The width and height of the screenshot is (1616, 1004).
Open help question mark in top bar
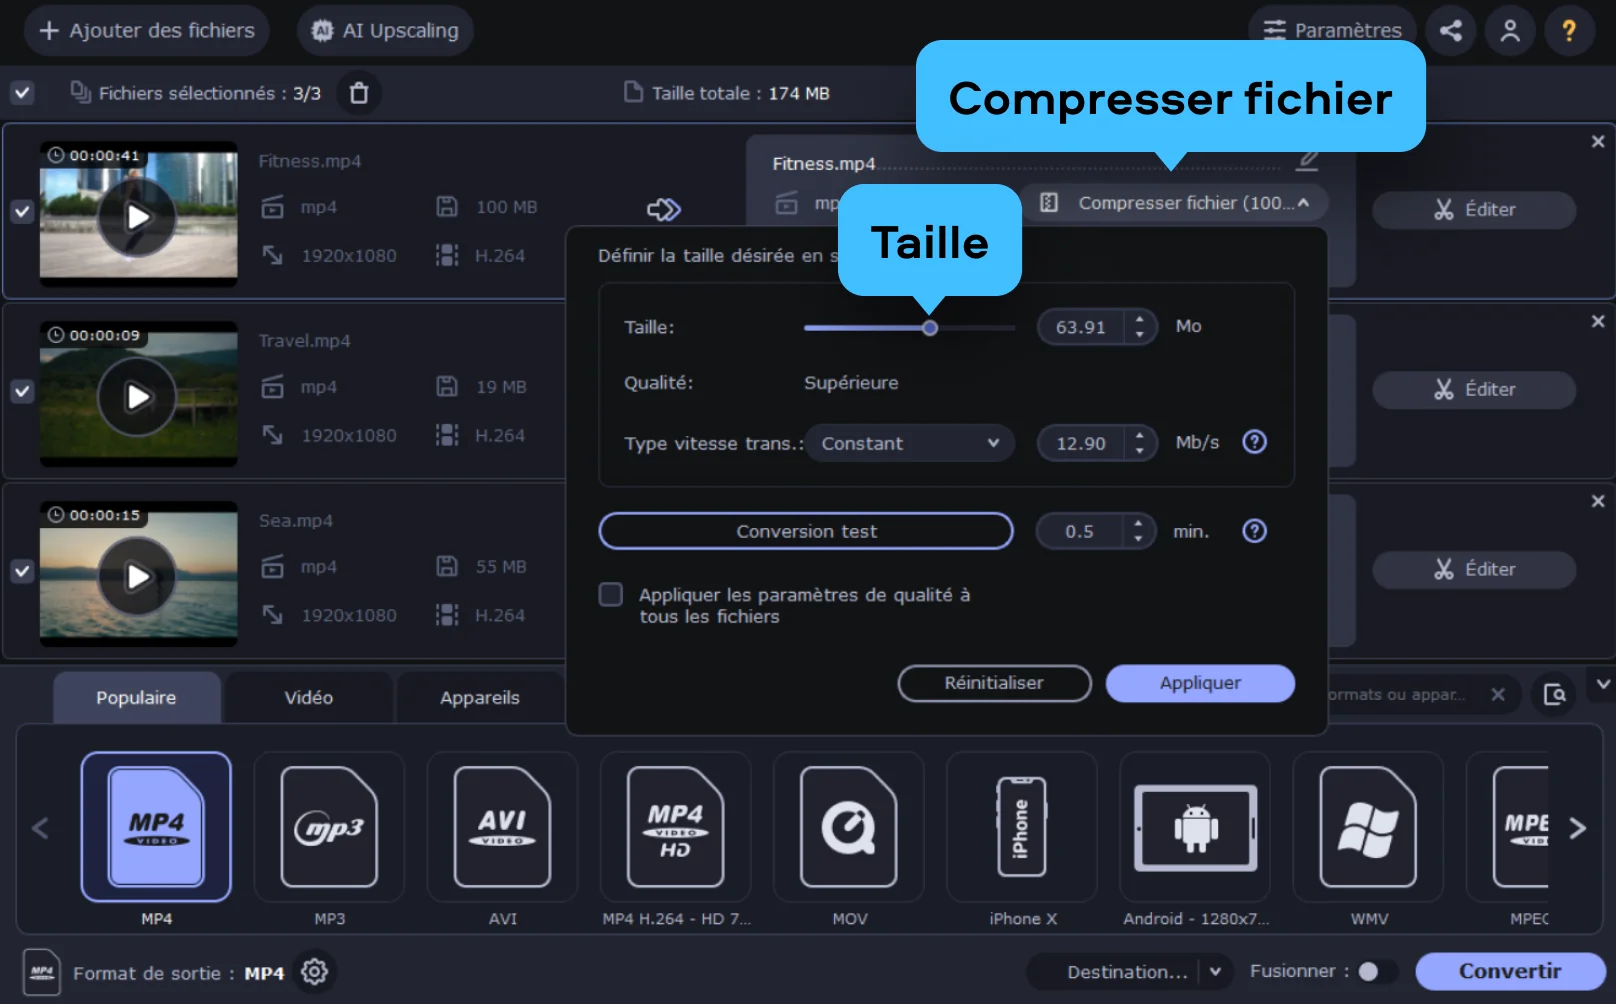coord(1569,31)
